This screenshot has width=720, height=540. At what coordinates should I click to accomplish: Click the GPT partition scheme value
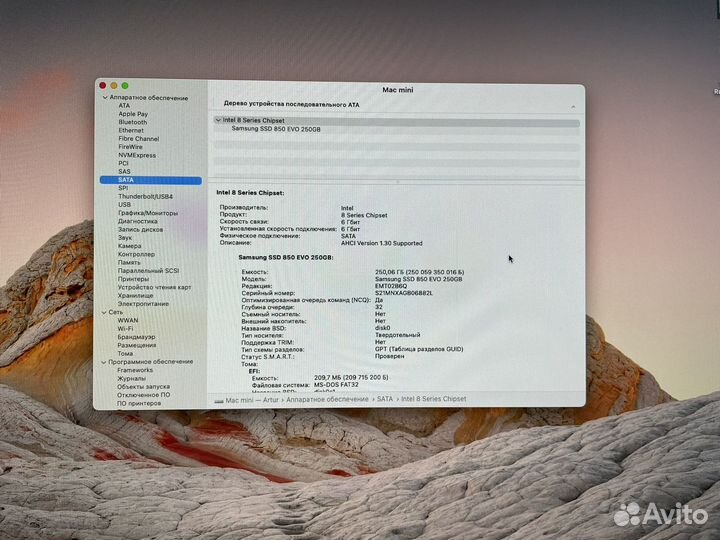coord(419,349)
